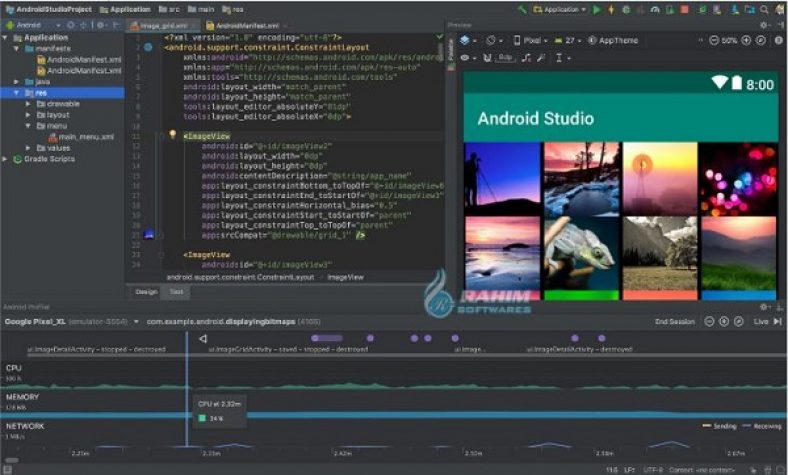
Task: Toggle the eye view options in Preview
Action: pyautogui.click(x=466, y=58)
